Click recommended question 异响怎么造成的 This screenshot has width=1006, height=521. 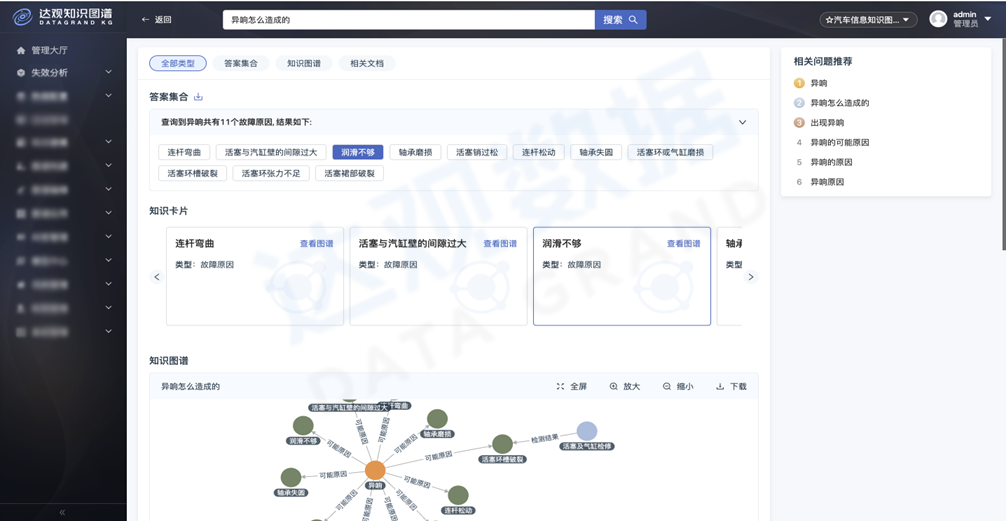pos(840,103)
